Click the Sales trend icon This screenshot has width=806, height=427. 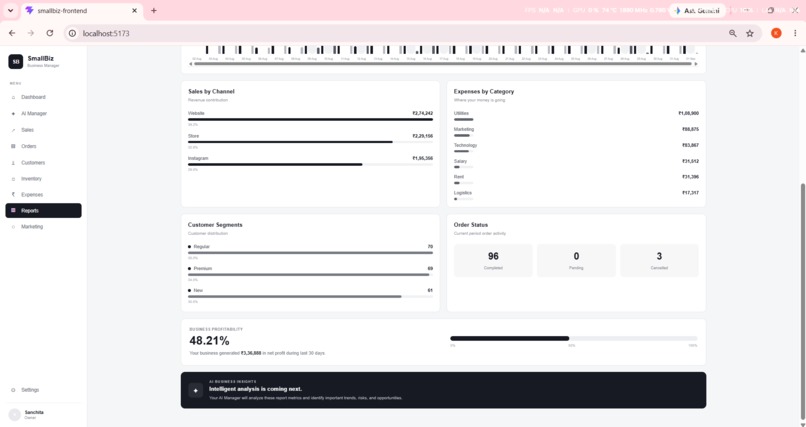13,130
